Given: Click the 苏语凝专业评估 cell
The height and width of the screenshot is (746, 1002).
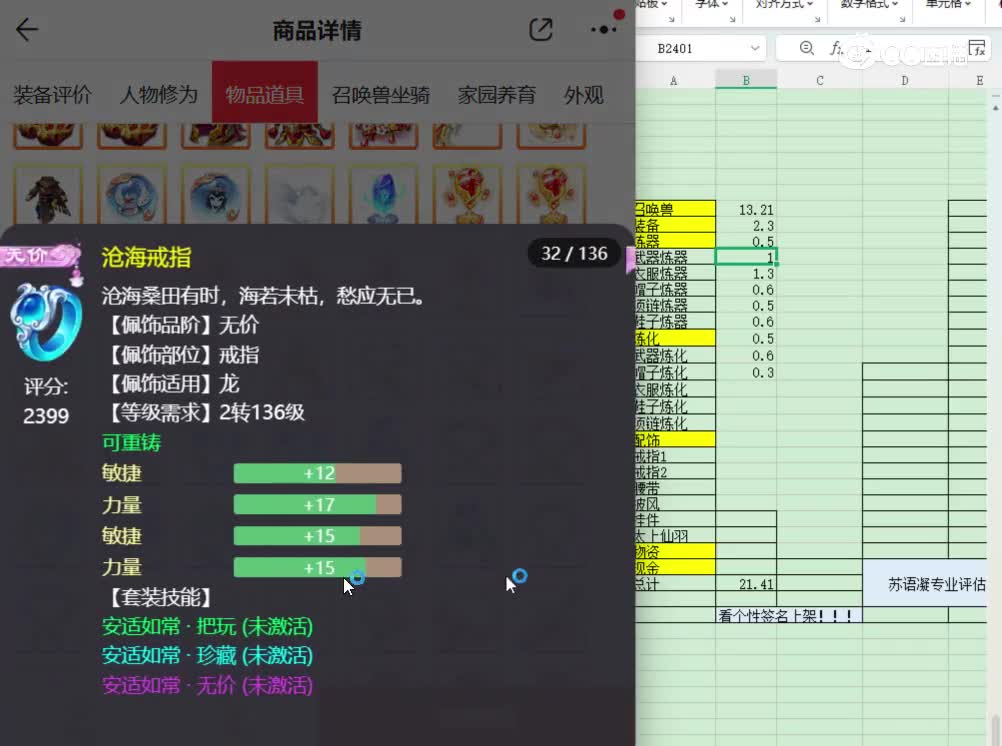Looking at the screenshot, I should [925, 583].
